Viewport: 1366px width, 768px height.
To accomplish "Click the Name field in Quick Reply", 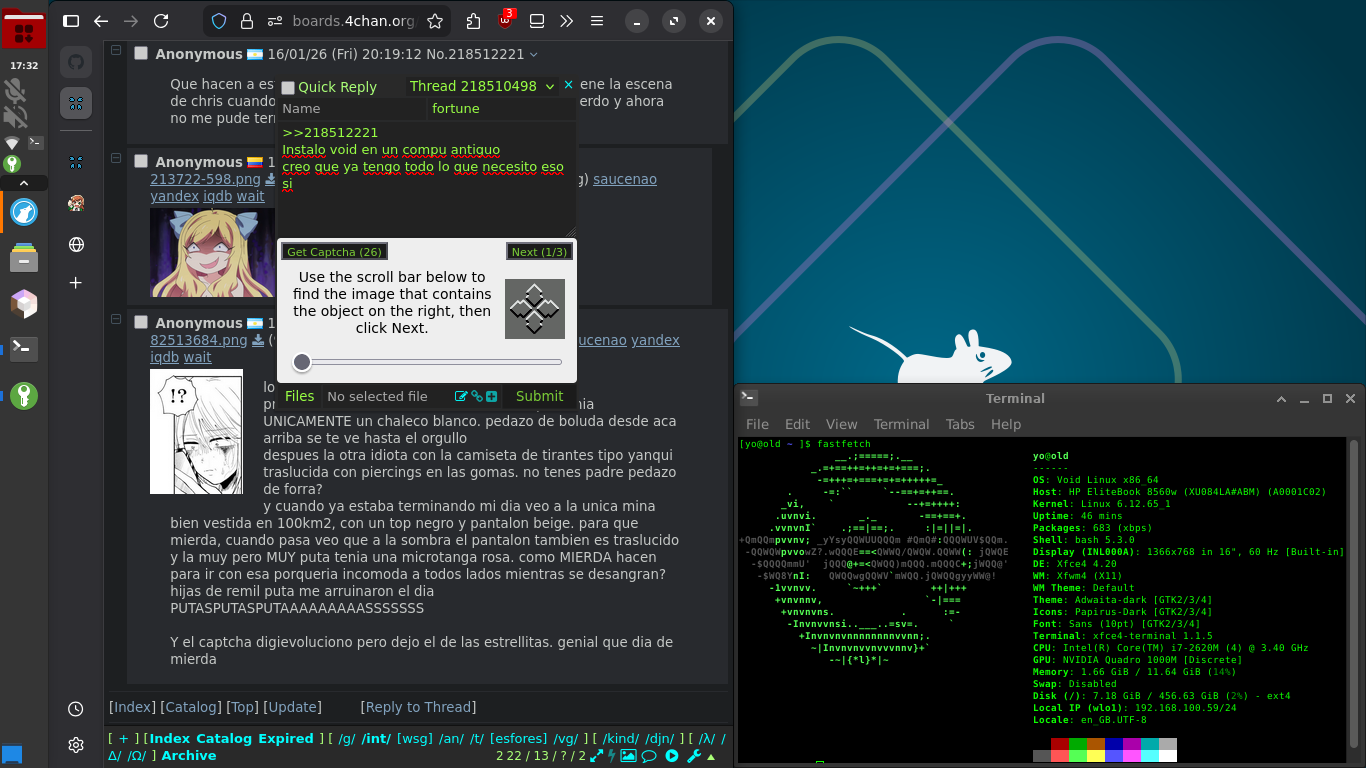I will coord(353,108).
